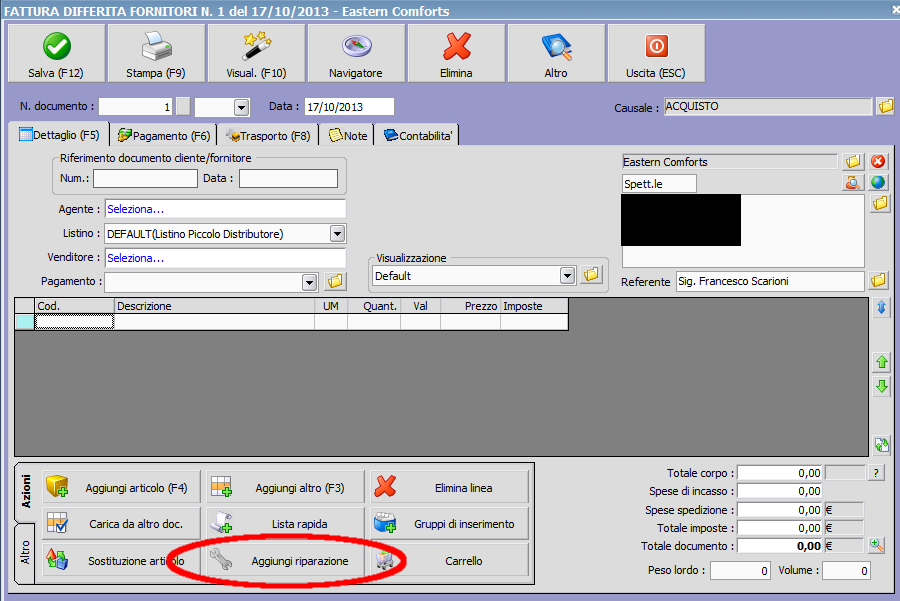The height and width of the screenshot is (601, 900).
Task: Save the document with Salva (F12)
Action: 56,53
